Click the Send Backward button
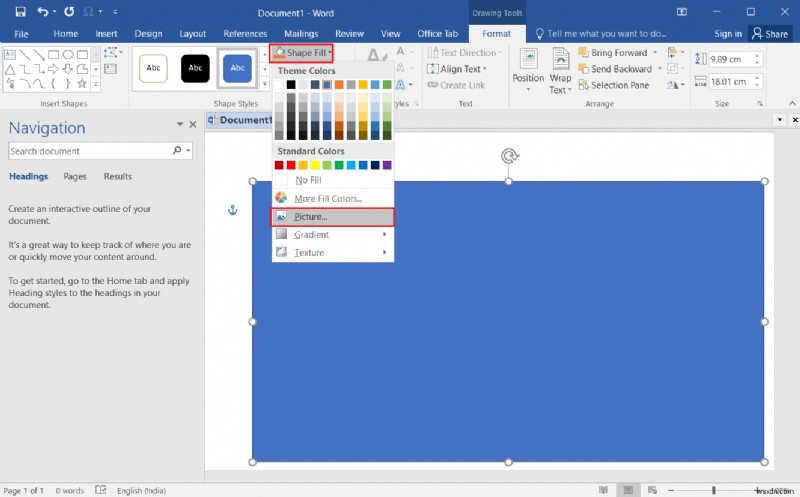800x497 pixels. (620, 69)
